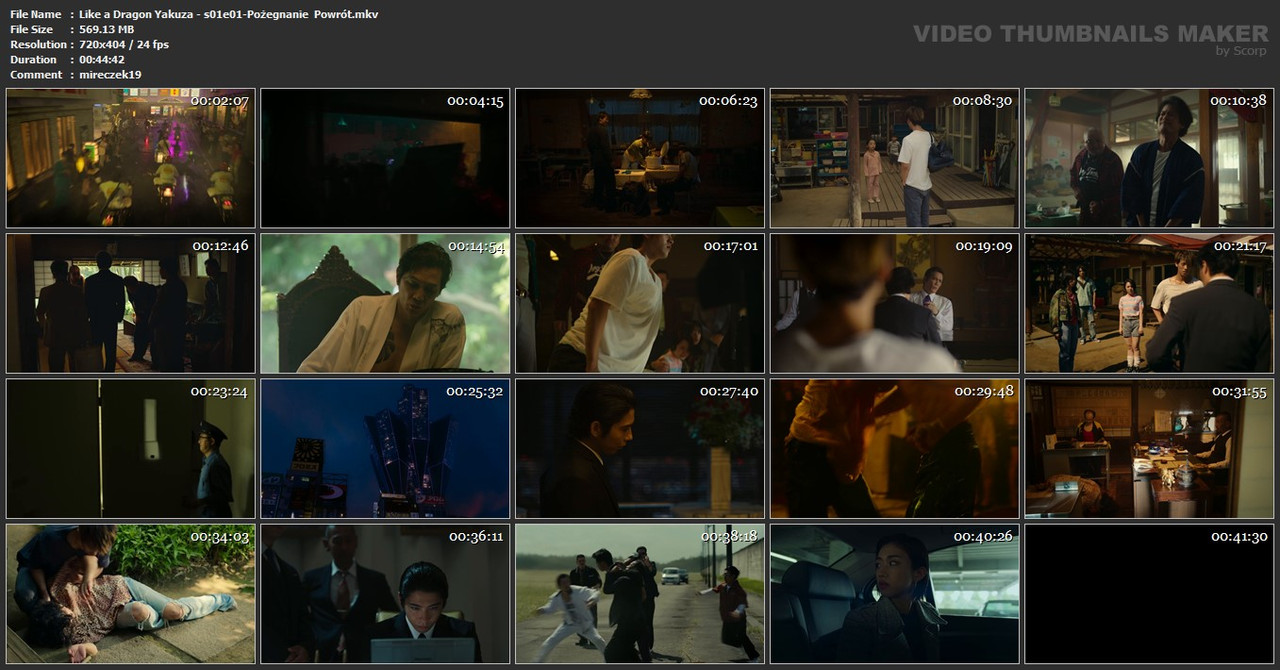Click the thumbnail stamped 00:14:54

pos(385,304)
